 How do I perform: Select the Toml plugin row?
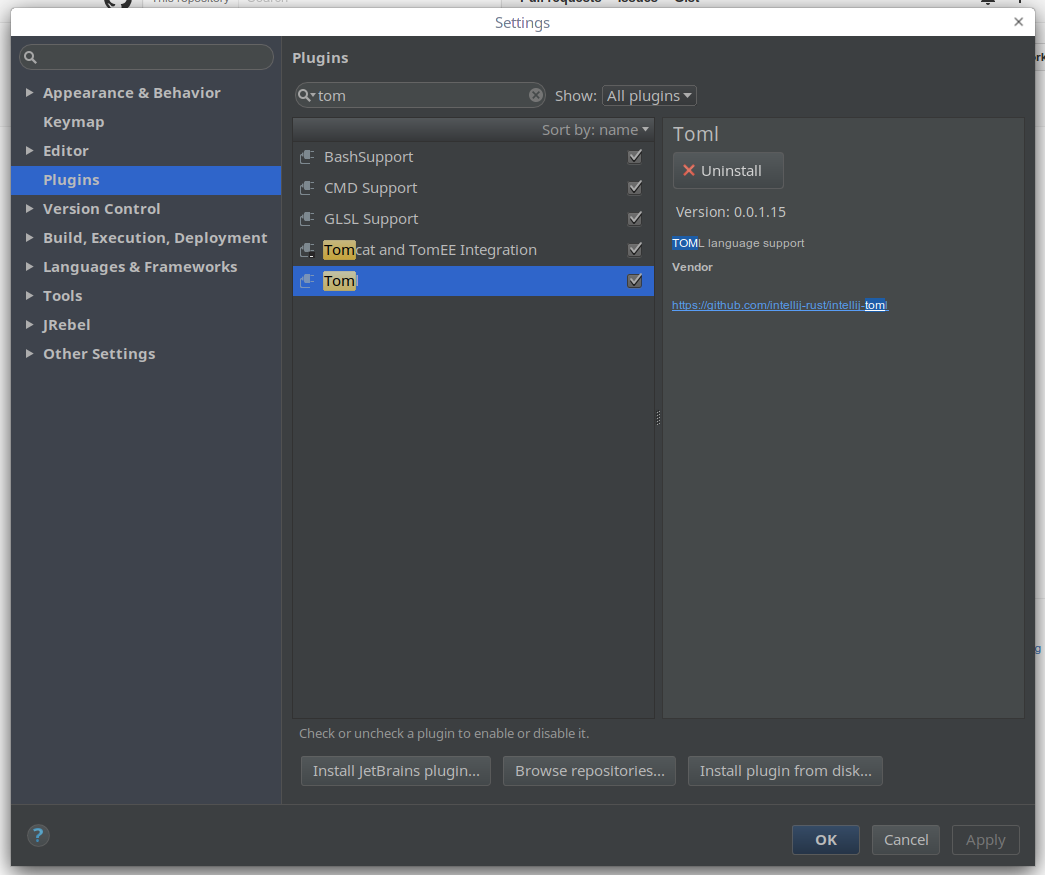pos(473,281)
